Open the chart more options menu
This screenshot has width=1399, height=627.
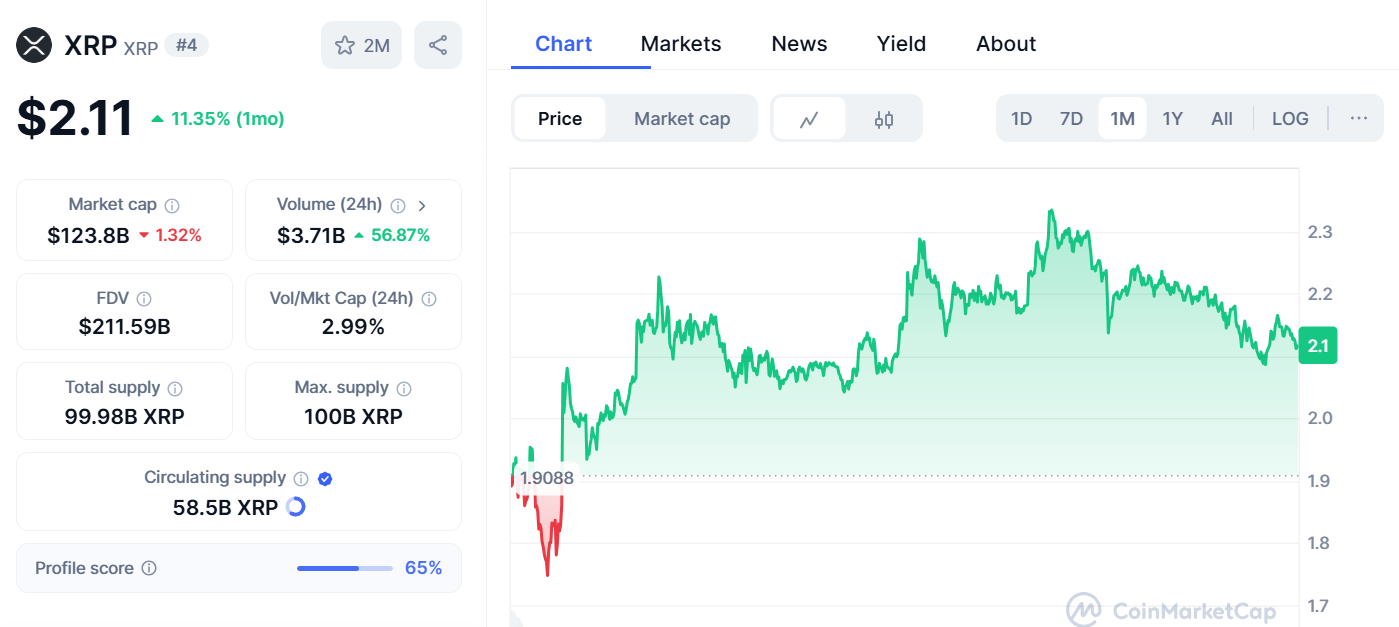[x=1358, y=119]
